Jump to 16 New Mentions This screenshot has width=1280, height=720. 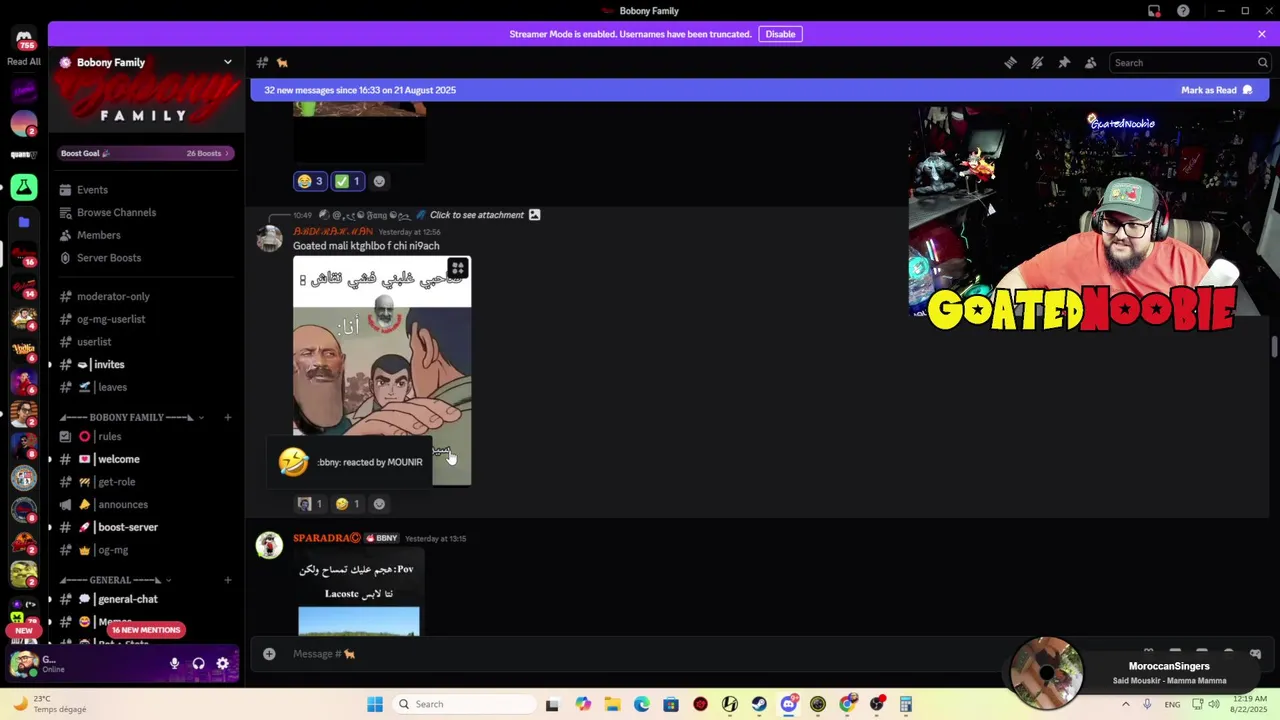(x=146, y=630)
